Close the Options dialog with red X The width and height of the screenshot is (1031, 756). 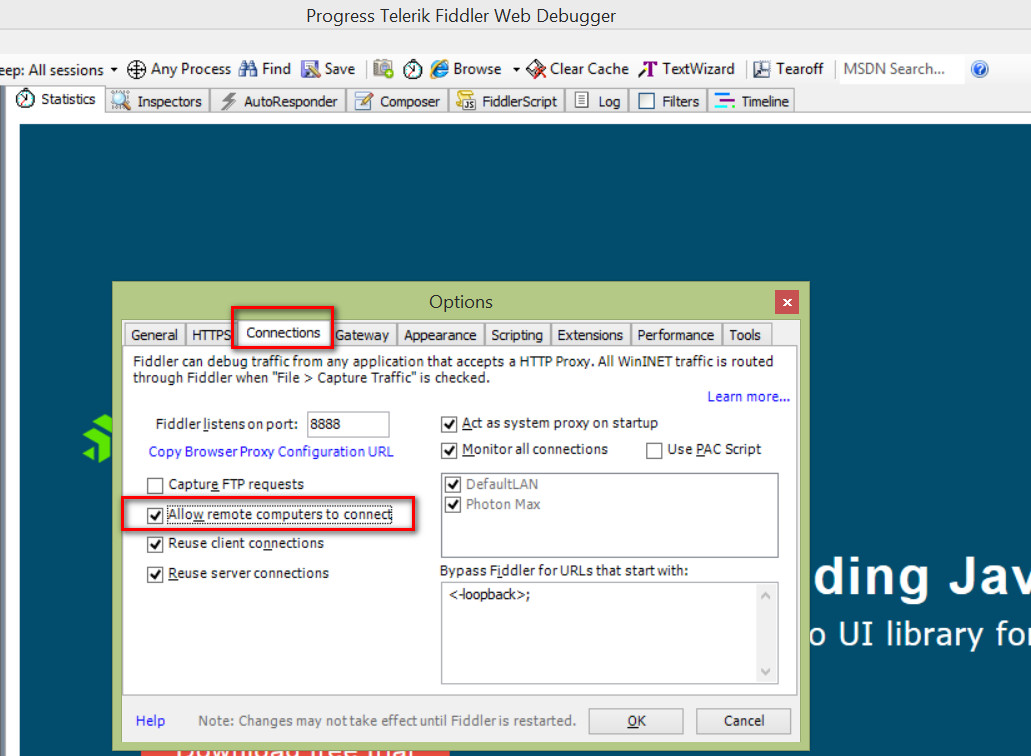[x=786, y=302]
